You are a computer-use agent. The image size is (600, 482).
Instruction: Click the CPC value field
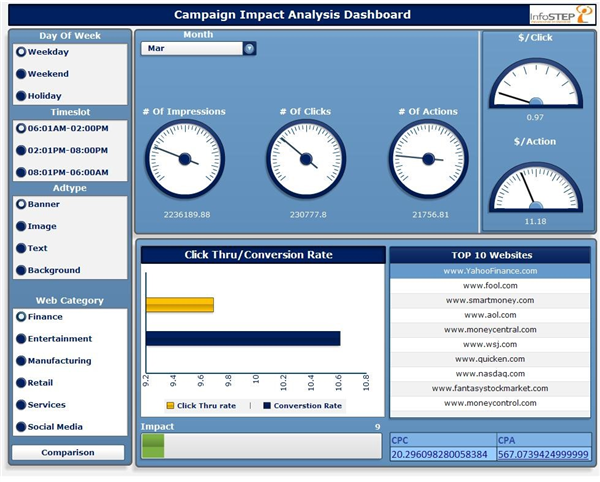(x=442, y=454)
